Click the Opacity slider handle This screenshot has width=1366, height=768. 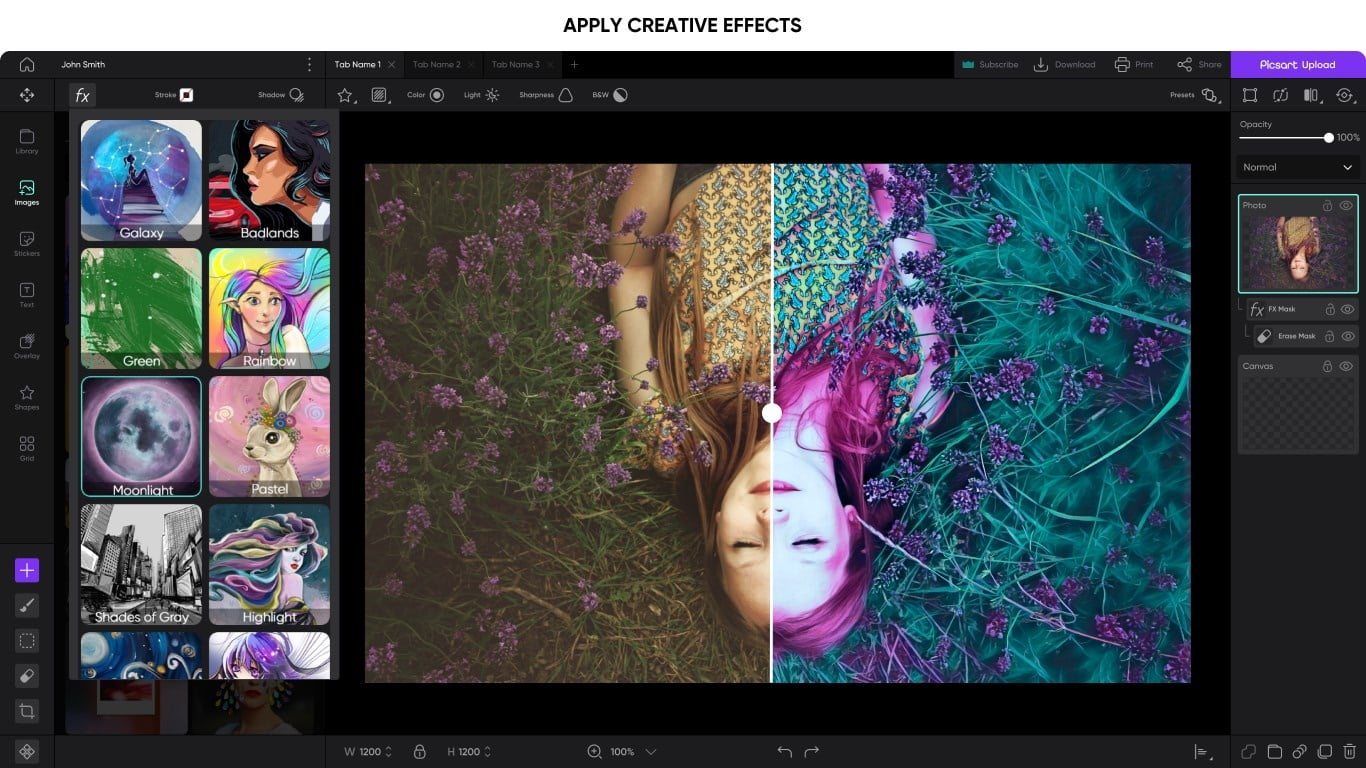[x=1328, y=138]
